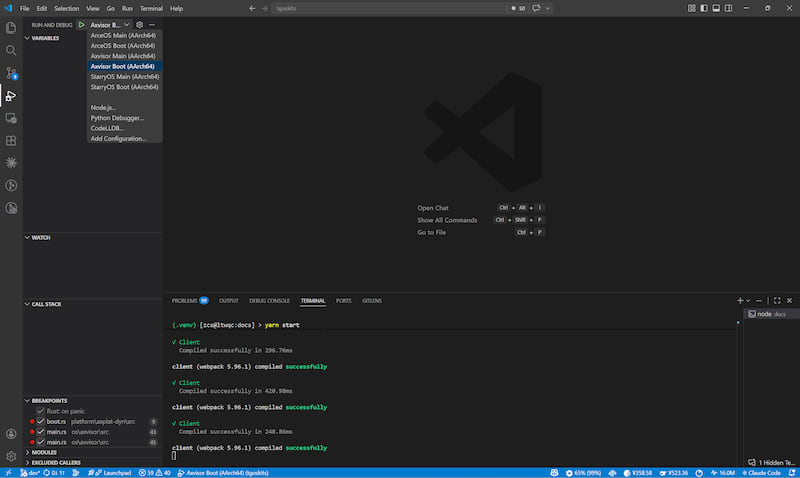
Task: Switch to the GITLENS tab
Action: (x=372, y=300)
